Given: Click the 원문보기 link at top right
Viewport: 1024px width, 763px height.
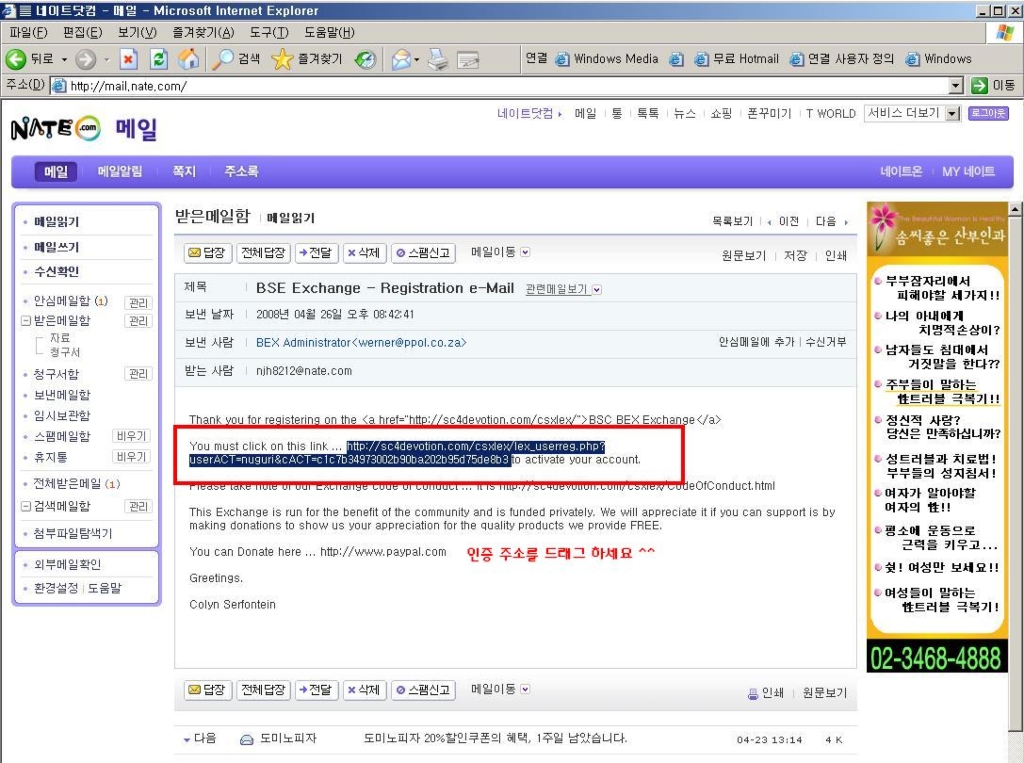Looking at the screenshot, I should (x=743, y=255).
